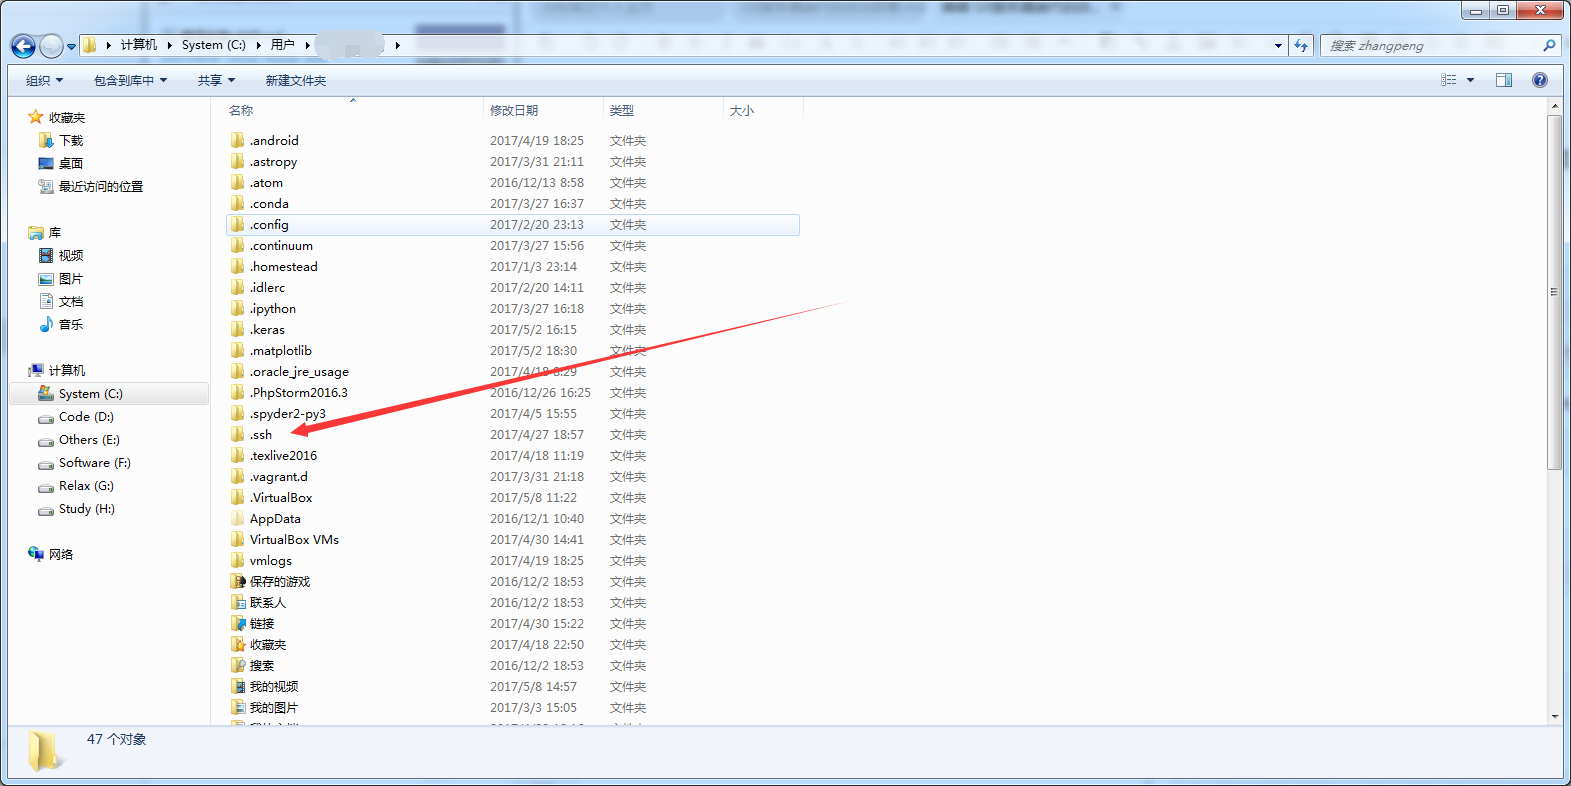Open the 组织 dropdown menu

click(x=45, y=81)
